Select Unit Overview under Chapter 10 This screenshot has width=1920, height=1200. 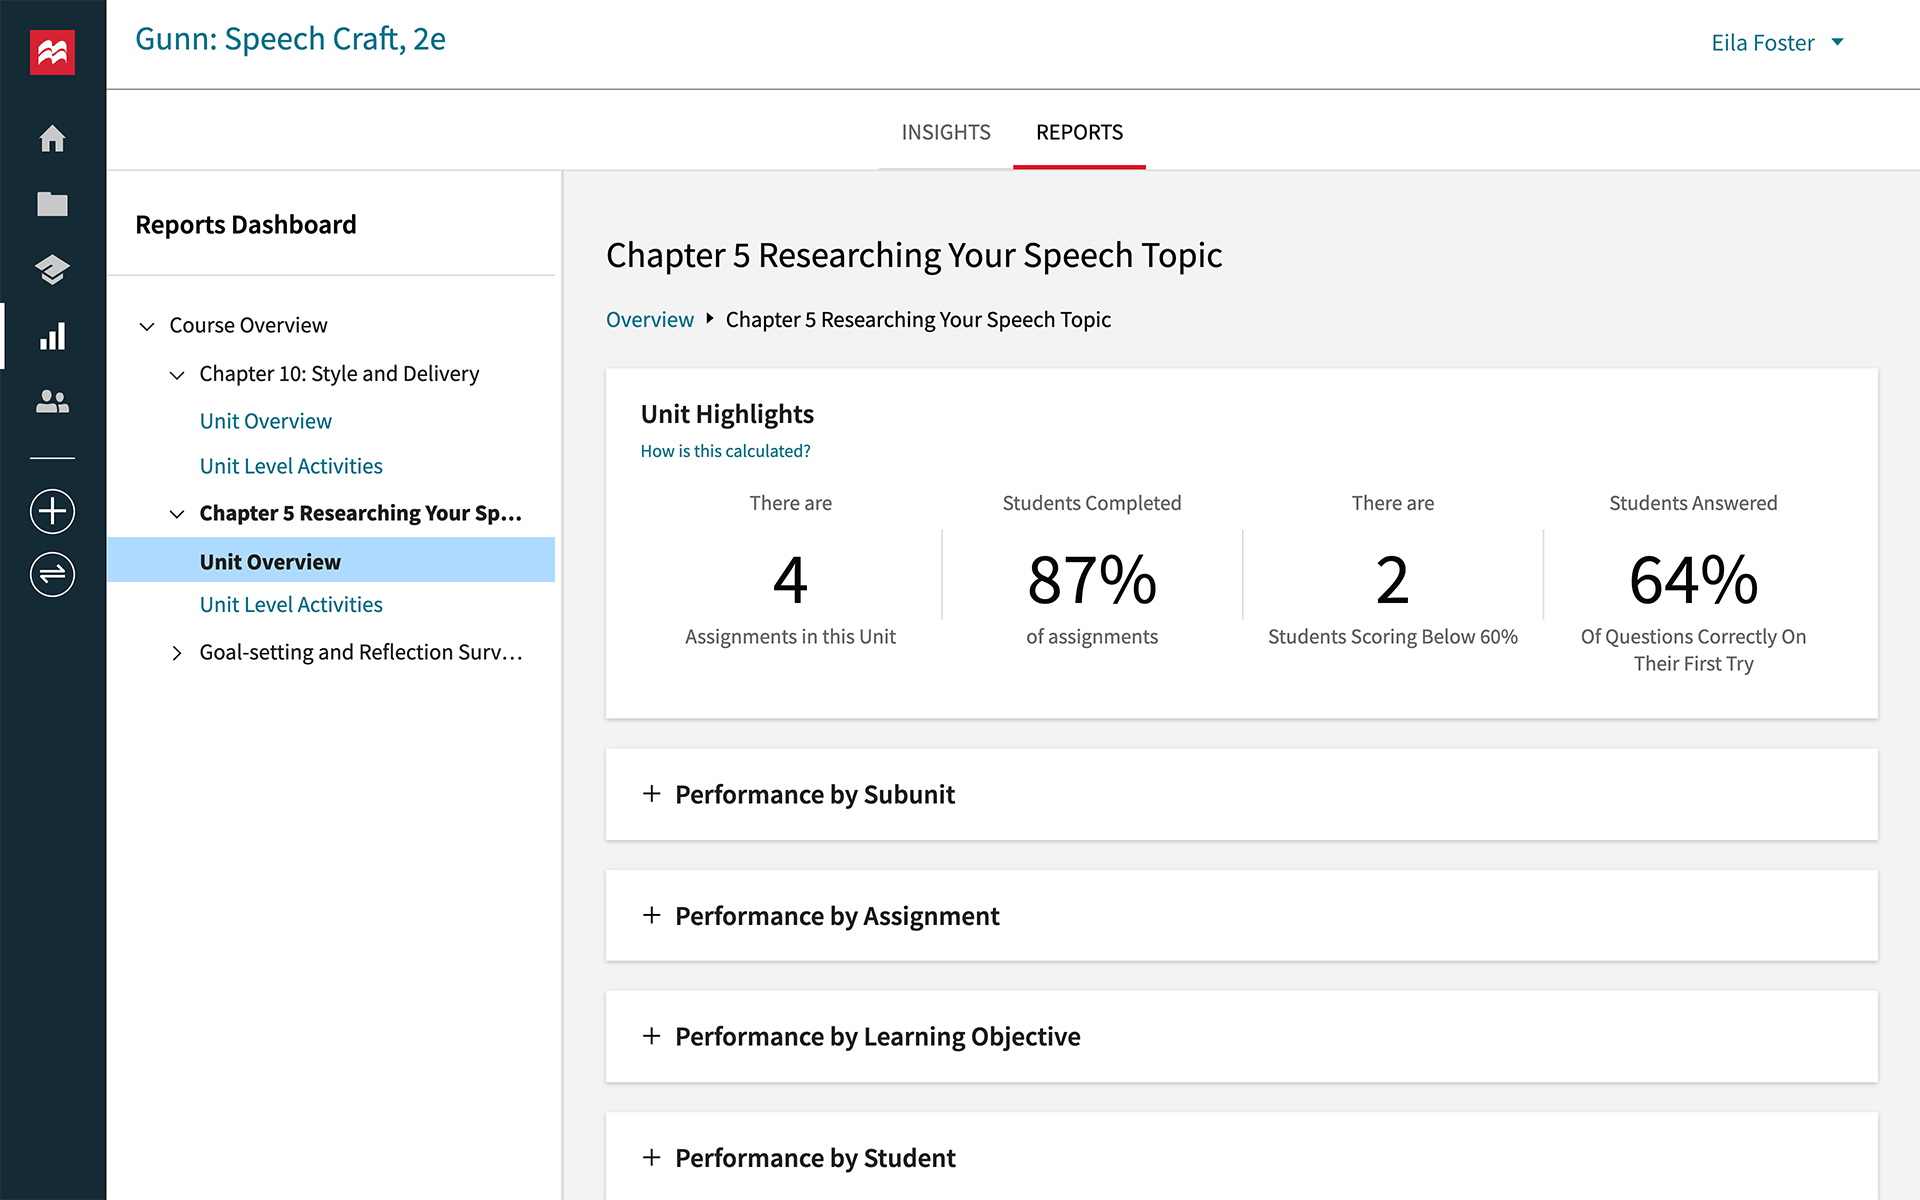(264, 419)
